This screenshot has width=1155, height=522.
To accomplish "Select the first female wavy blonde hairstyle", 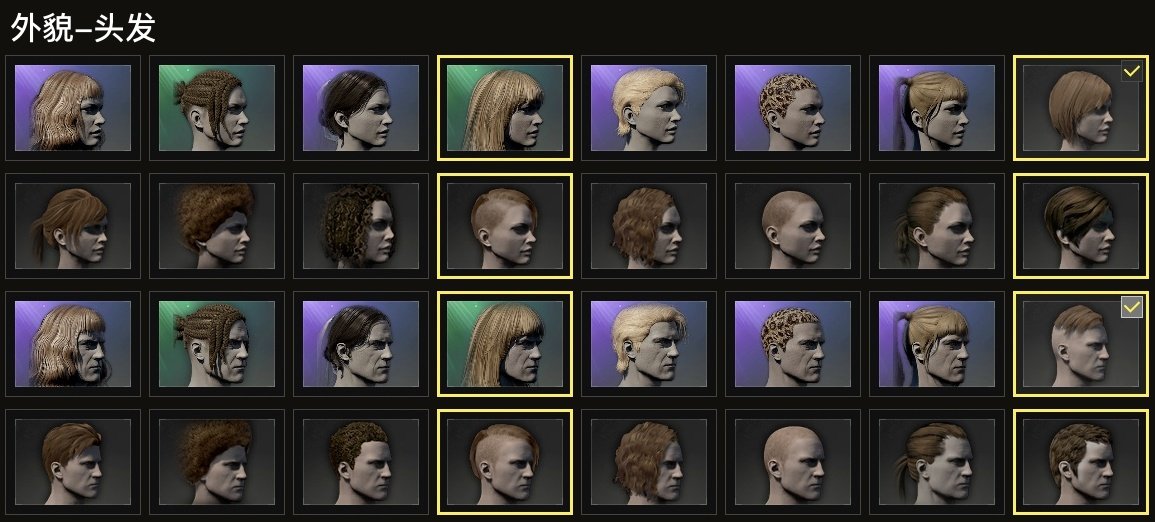I will coord(73,107).
